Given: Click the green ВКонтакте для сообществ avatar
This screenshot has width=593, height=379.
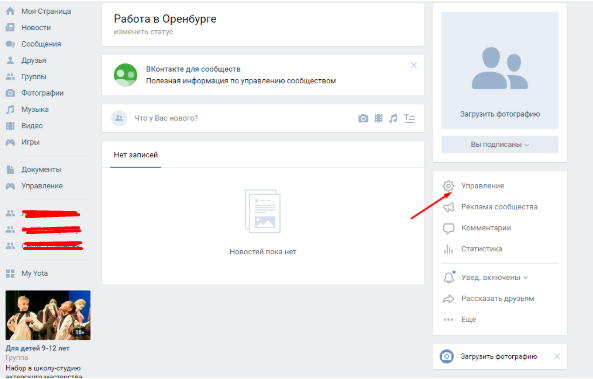Looking at the screenshot, I should tap(126, 75).
